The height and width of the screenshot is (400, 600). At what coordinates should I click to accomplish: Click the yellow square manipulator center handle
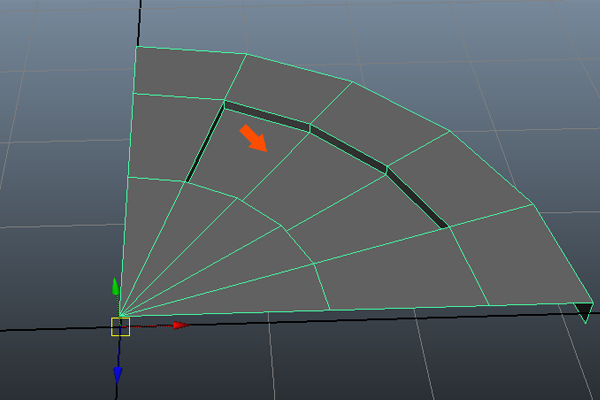(x=121, y=327)
